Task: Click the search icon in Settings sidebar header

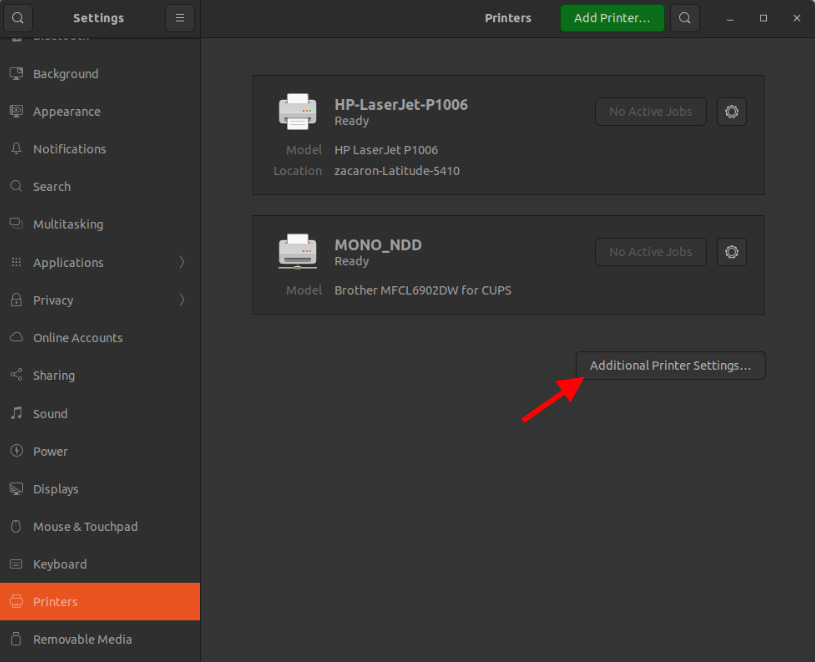Action: (19, 18)
